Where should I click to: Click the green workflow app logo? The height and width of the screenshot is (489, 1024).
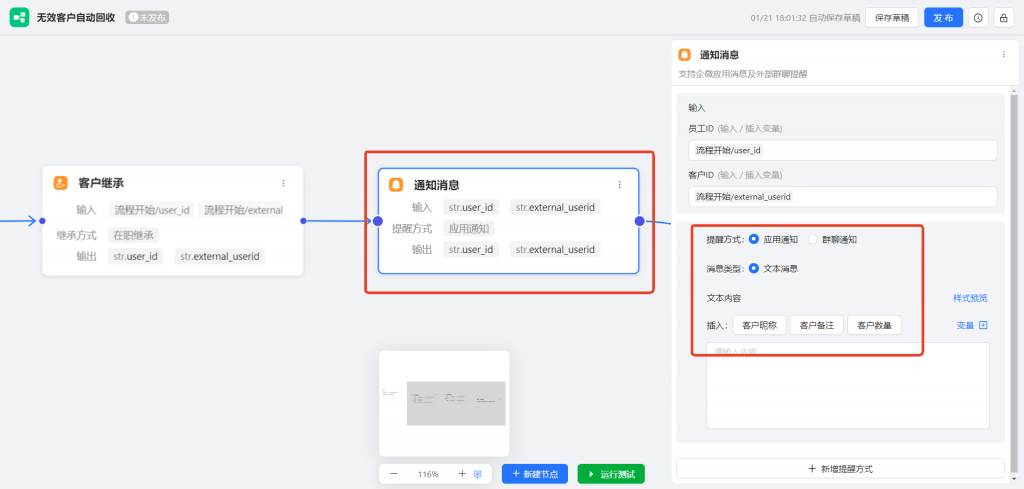(19, 18)
